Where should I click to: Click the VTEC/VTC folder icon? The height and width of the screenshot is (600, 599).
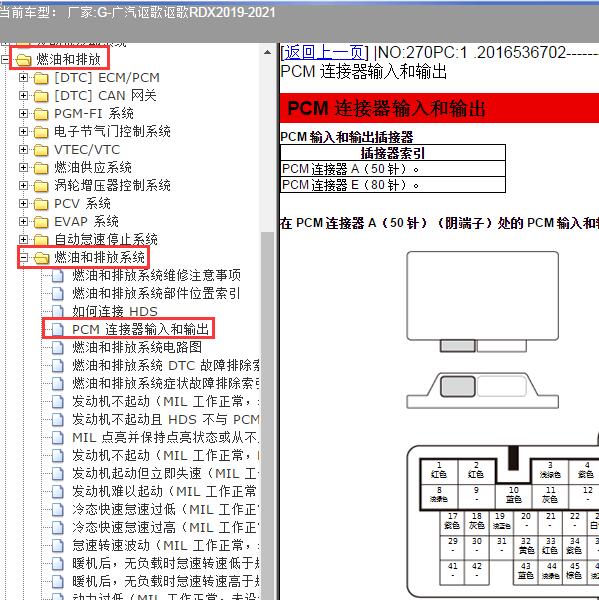click(41, 150)
